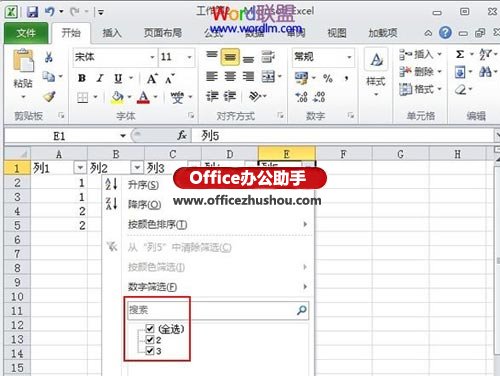Viewport: 500px width, 376px height.
Task: Toggle the Select All (全选) checkbox
Action: [x=150, y=329]
